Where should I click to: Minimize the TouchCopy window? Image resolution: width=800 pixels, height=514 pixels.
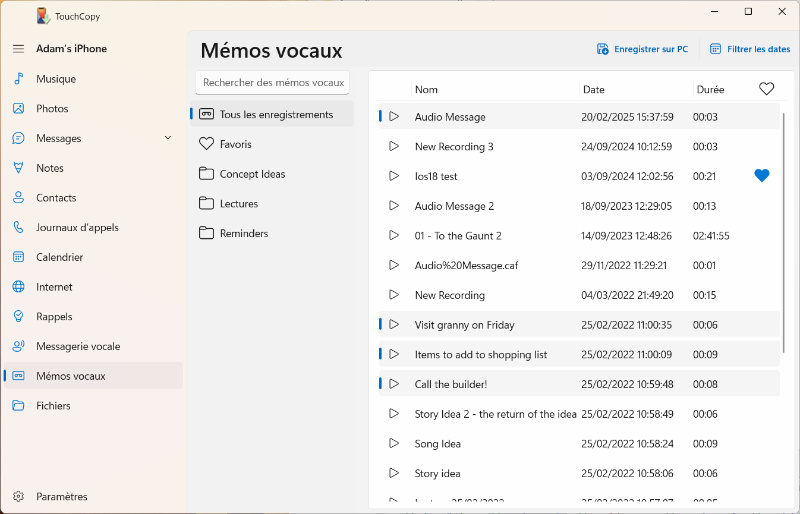coord(714,12)
